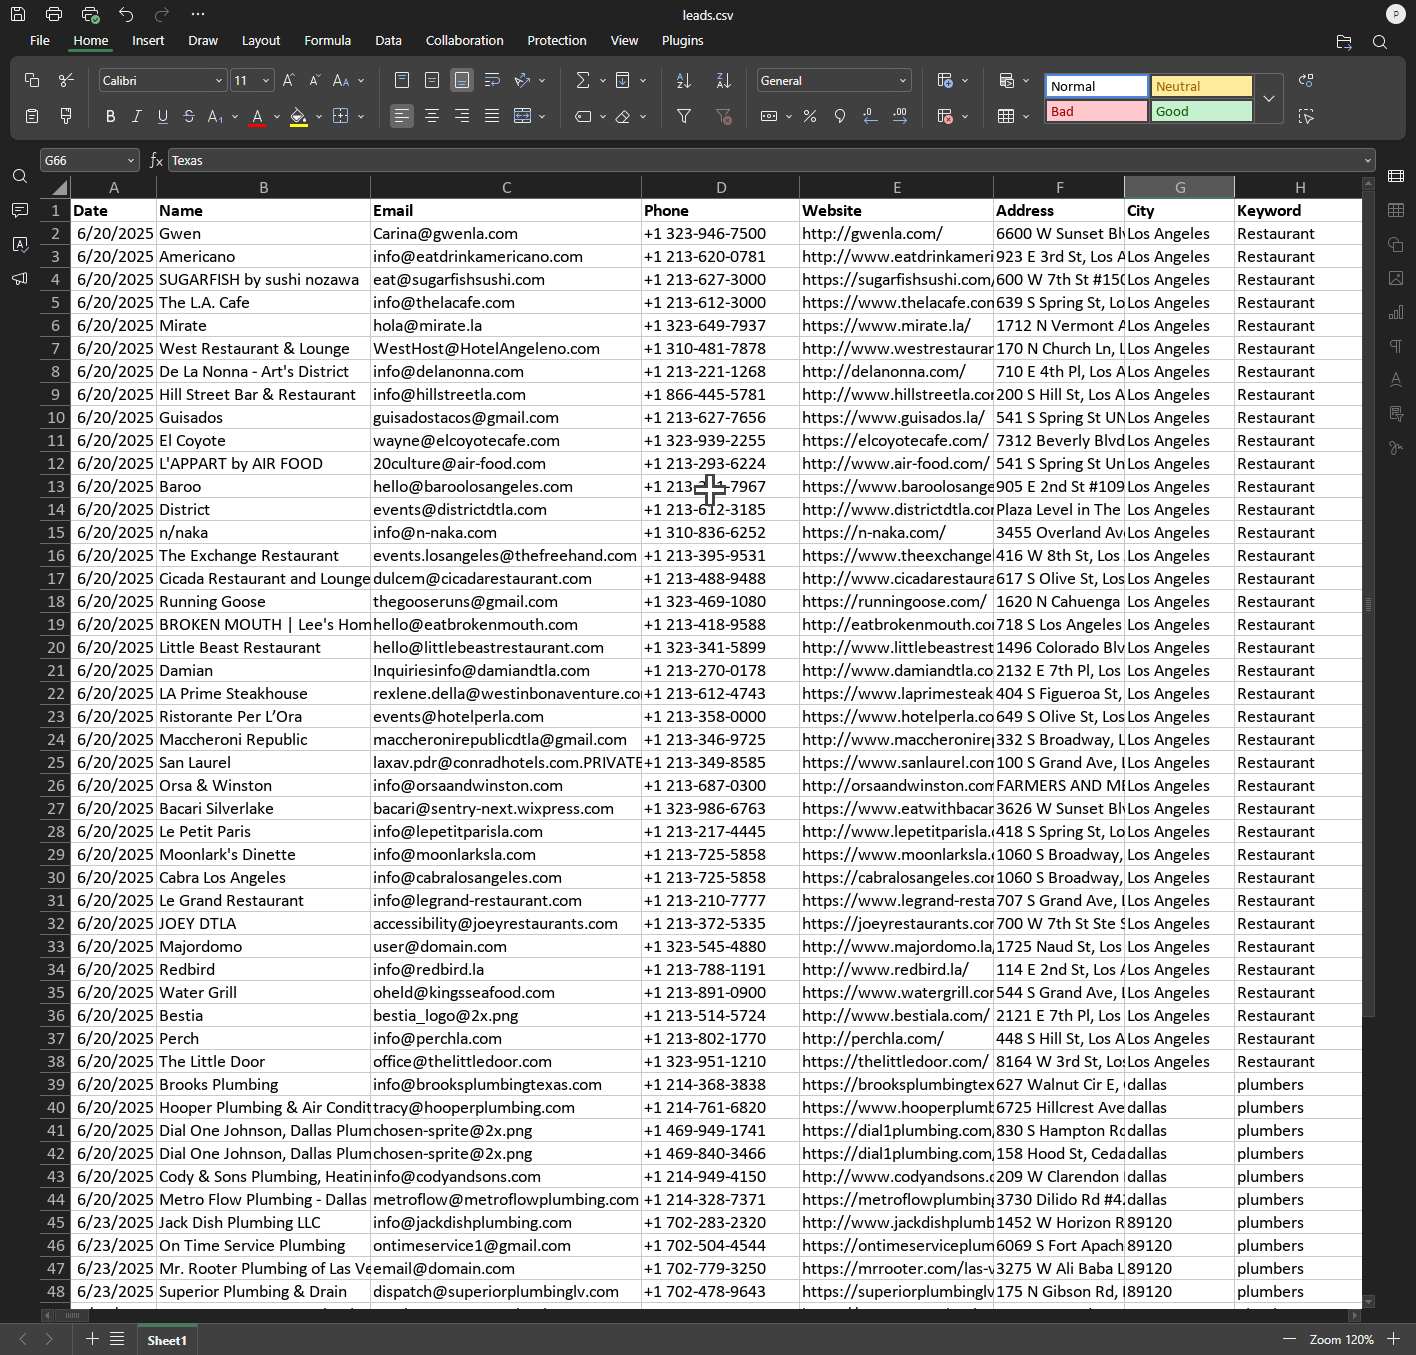Open the Formula tab
This screenshot has height=1355, width=1416.
click(x=327, y=40)
